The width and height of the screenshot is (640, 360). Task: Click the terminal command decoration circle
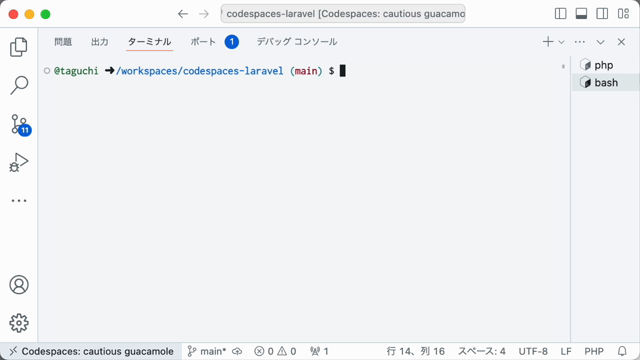pyautogui.click(x=47, y=71)
